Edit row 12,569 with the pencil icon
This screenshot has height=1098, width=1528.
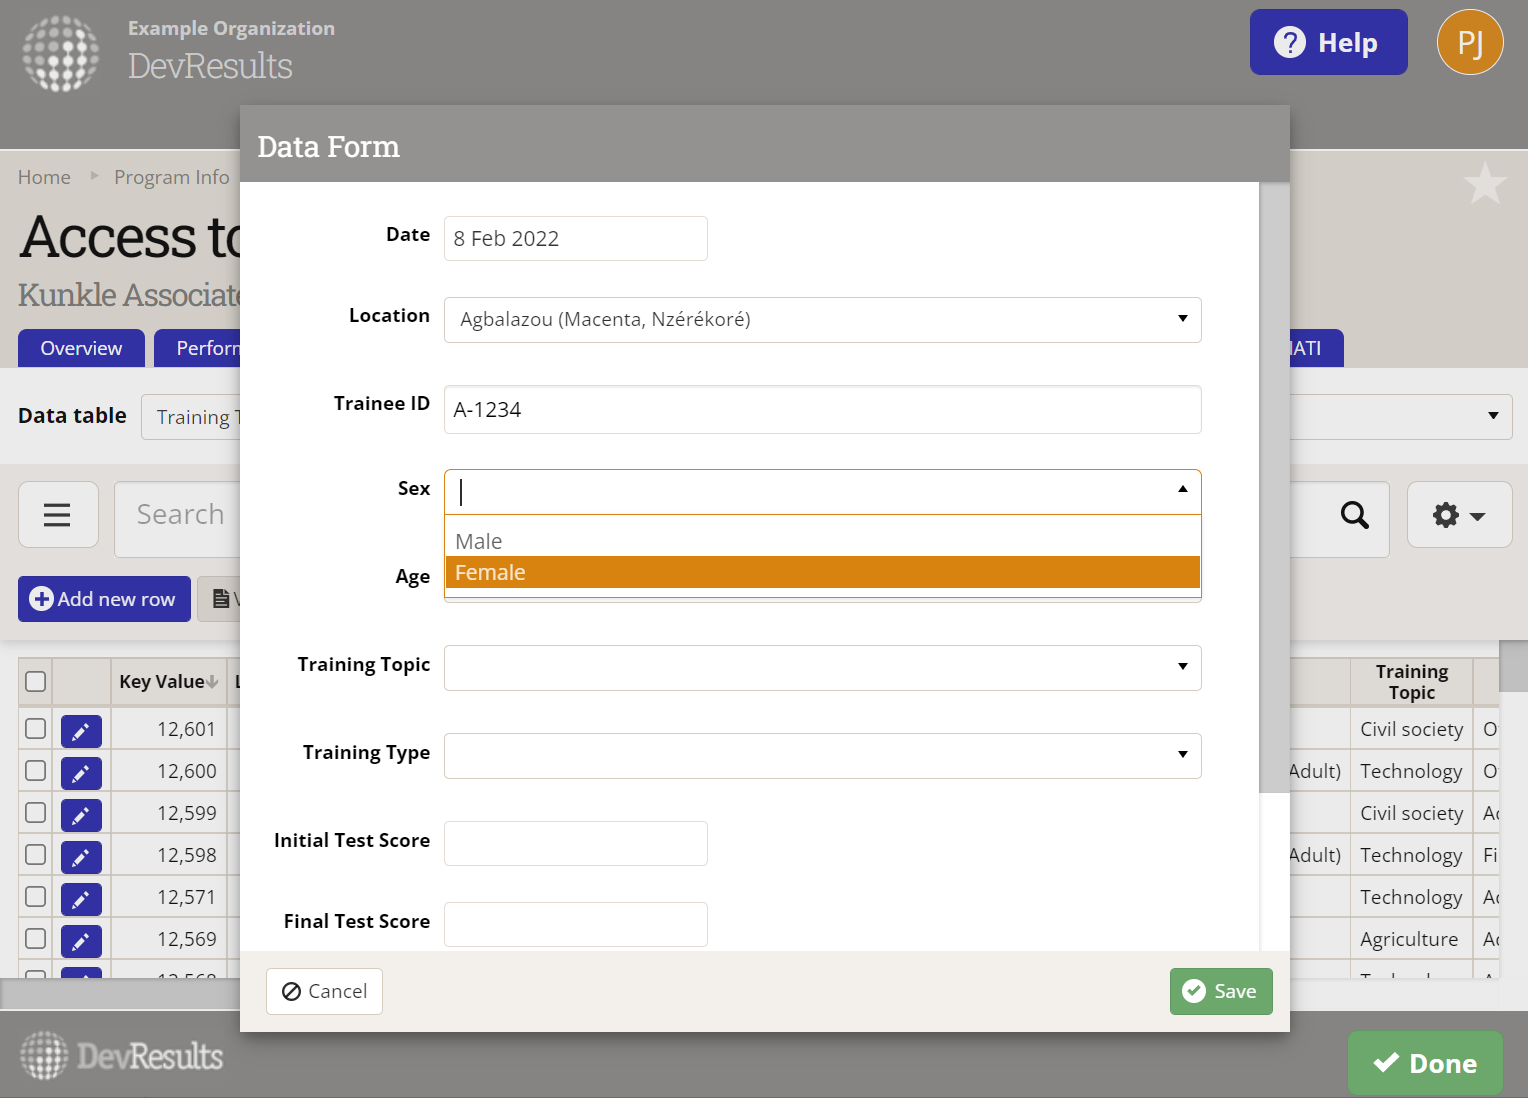(x=81, y=941)
